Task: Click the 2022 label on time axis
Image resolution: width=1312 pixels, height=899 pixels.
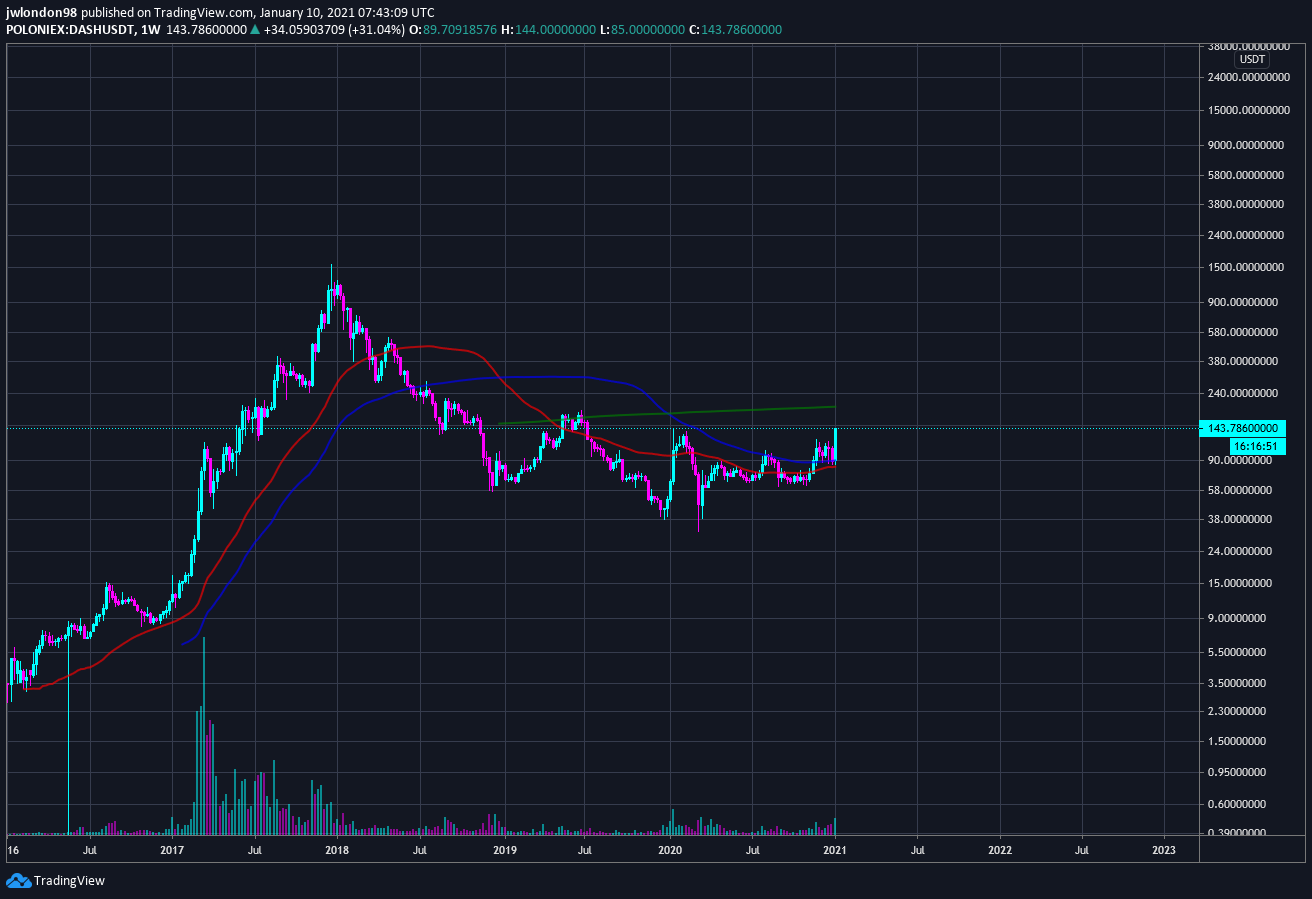Action: pyautogui.click(x=999, y=850)
